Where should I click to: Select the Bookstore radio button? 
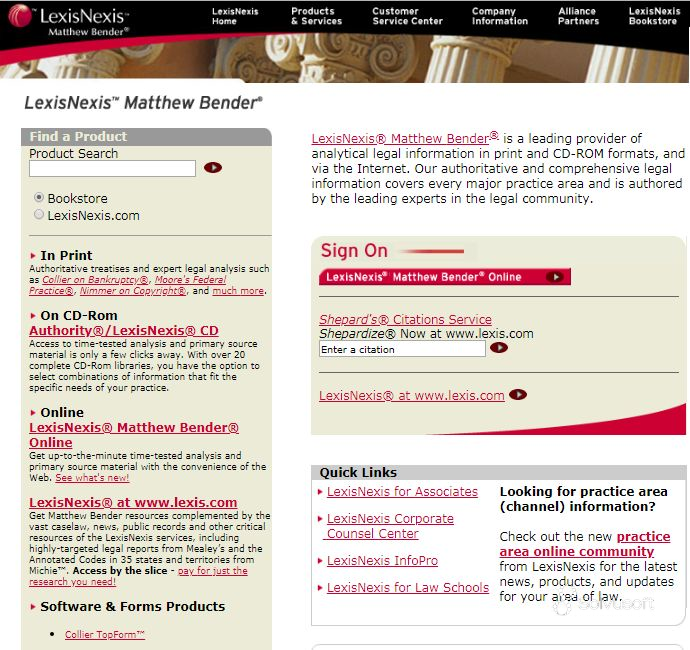[39, 198]
